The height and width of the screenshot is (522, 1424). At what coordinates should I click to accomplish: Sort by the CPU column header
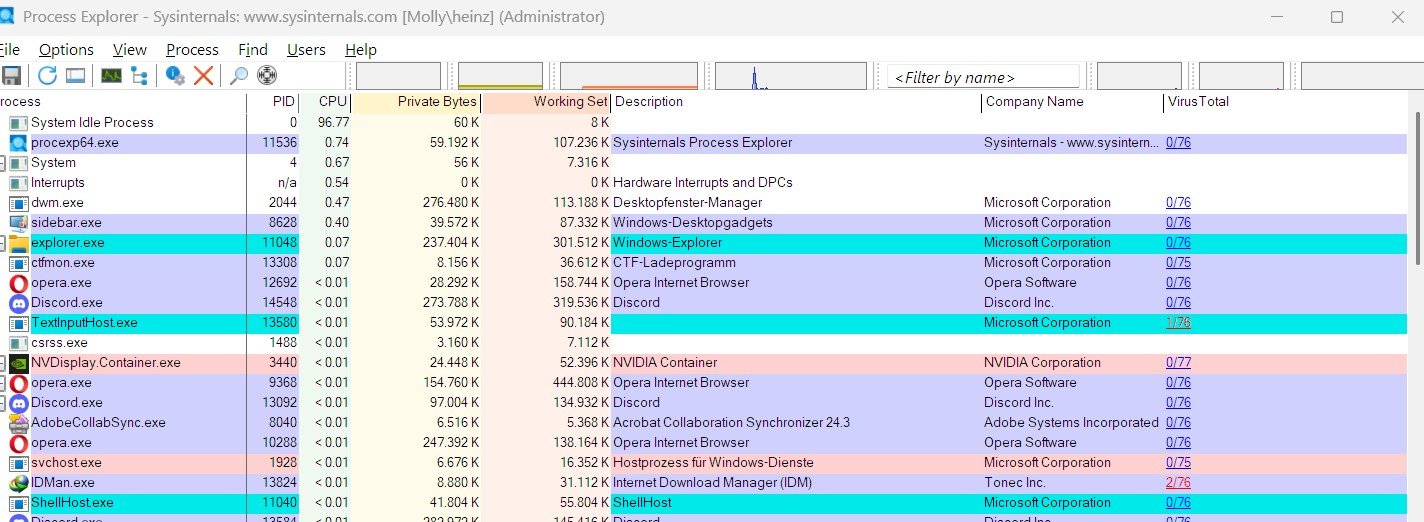coord(326,102)
